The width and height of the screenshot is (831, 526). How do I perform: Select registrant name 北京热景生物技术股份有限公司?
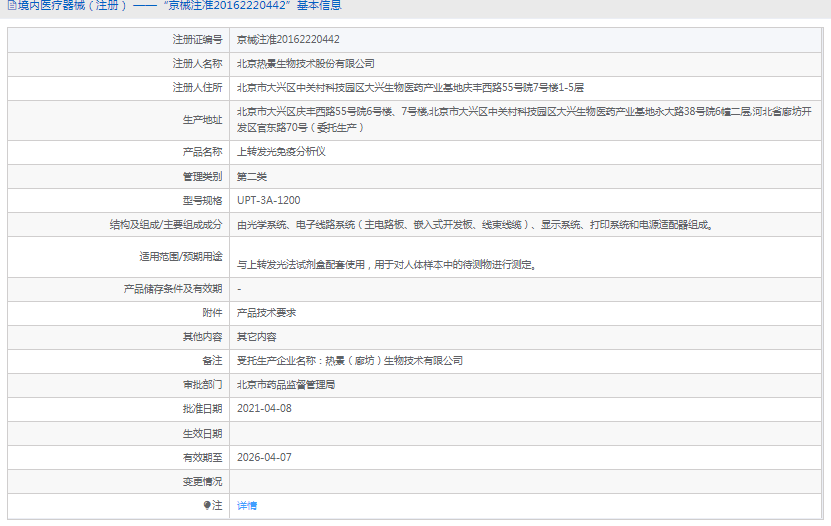[x=305, y=64]
